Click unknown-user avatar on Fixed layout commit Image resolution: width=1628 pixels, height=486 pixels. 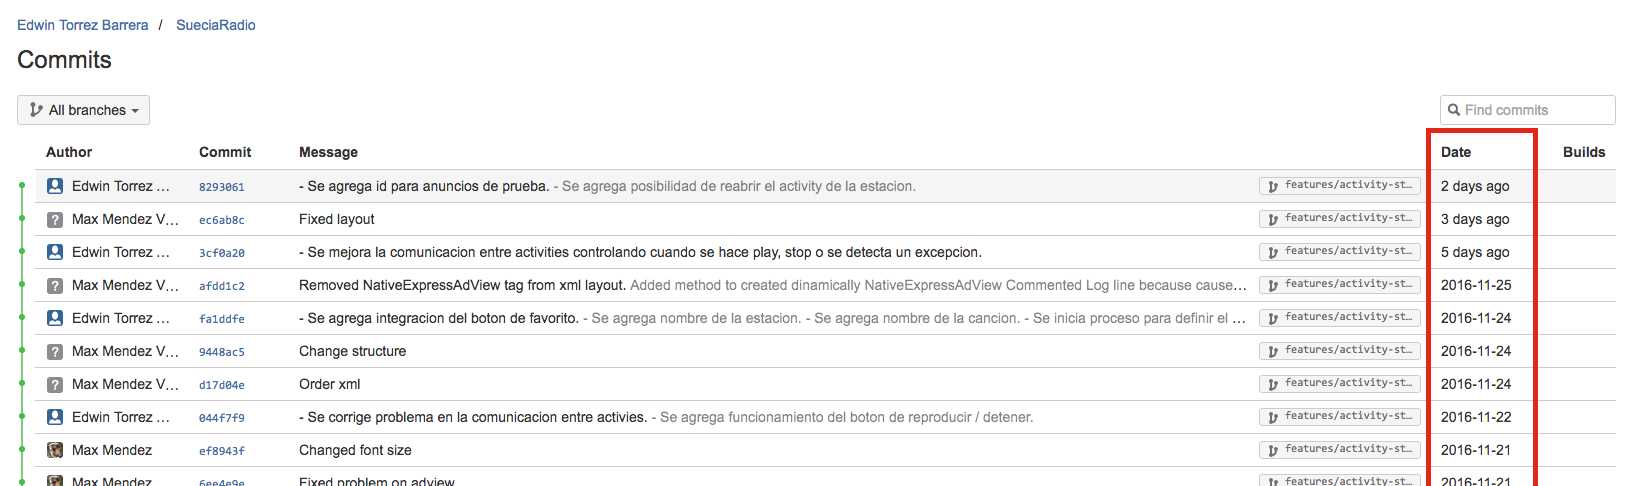55,219
